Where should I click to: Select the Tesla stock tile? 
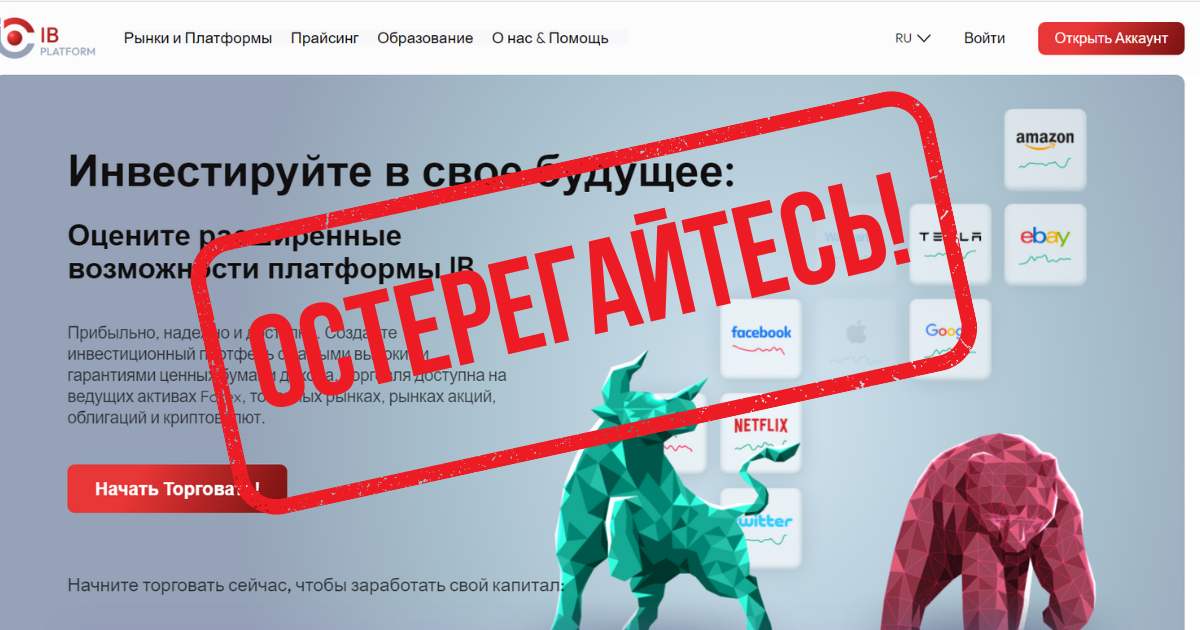point(950,244)
